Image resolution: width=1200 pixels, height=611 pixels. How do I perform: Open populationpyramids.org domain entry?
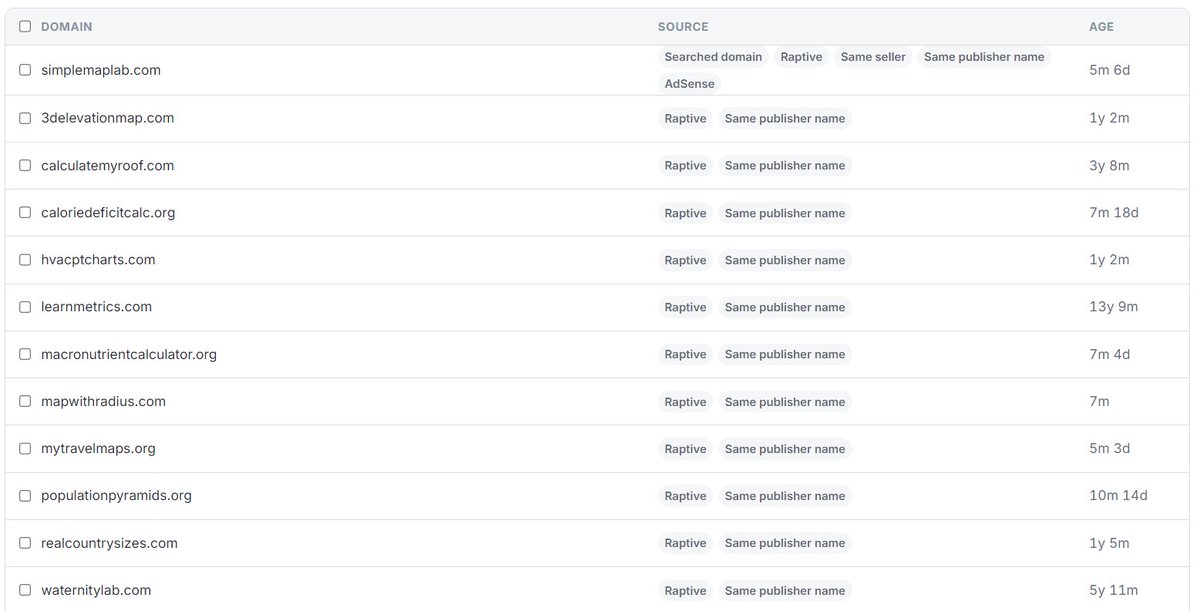[117, 496]
